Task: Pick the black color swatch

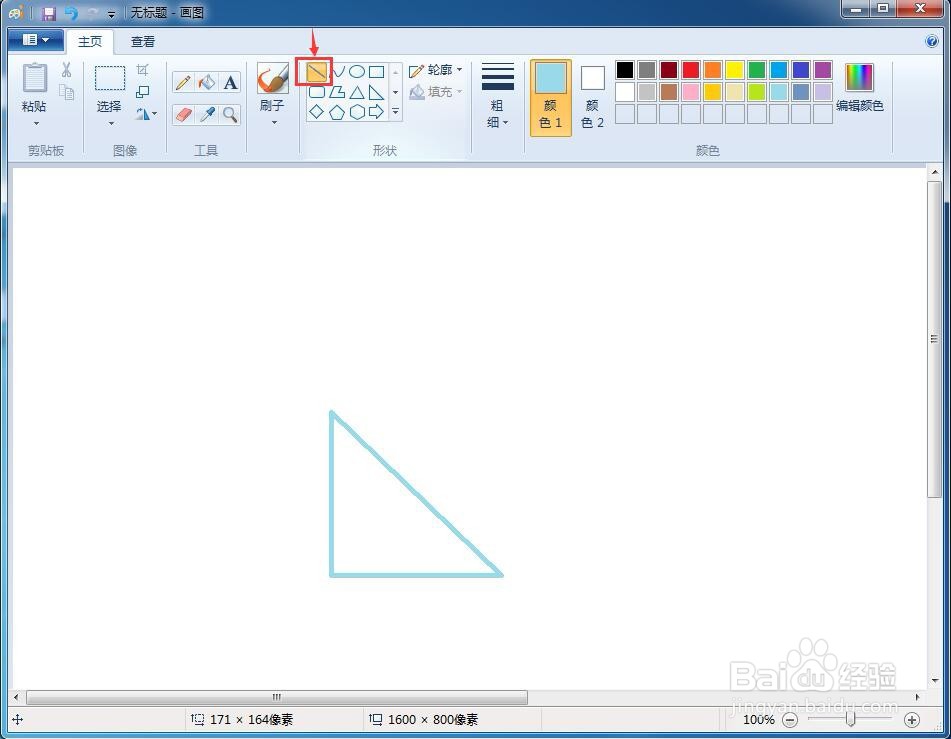Action: pos(625,70)
